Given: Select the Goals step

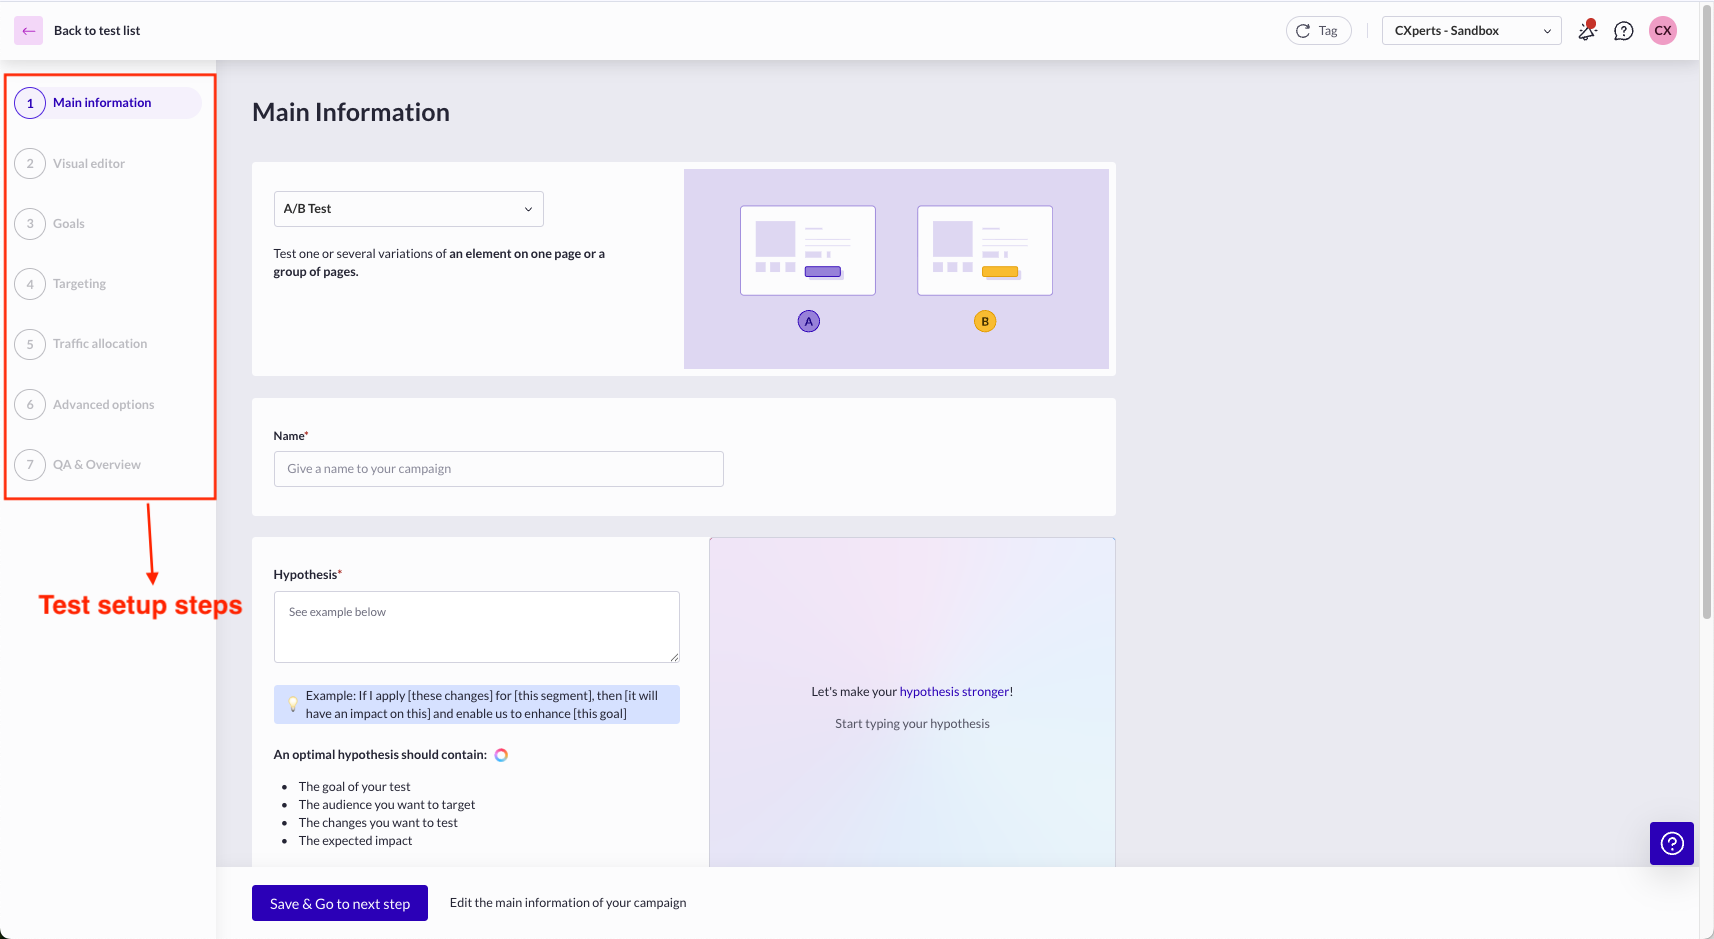Looking at the screenshot, I should [x=69, y=224].
